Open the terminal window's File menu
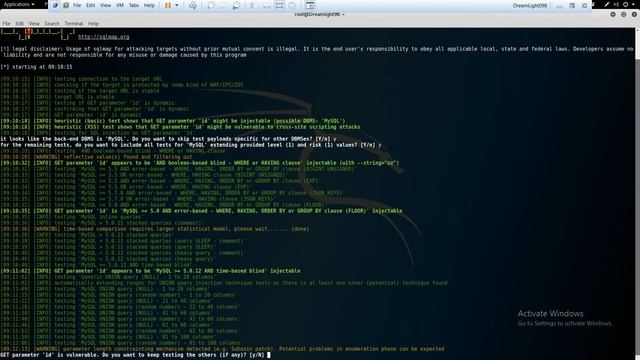The width and height of the screenshot is (640, 360). [6, 24]
